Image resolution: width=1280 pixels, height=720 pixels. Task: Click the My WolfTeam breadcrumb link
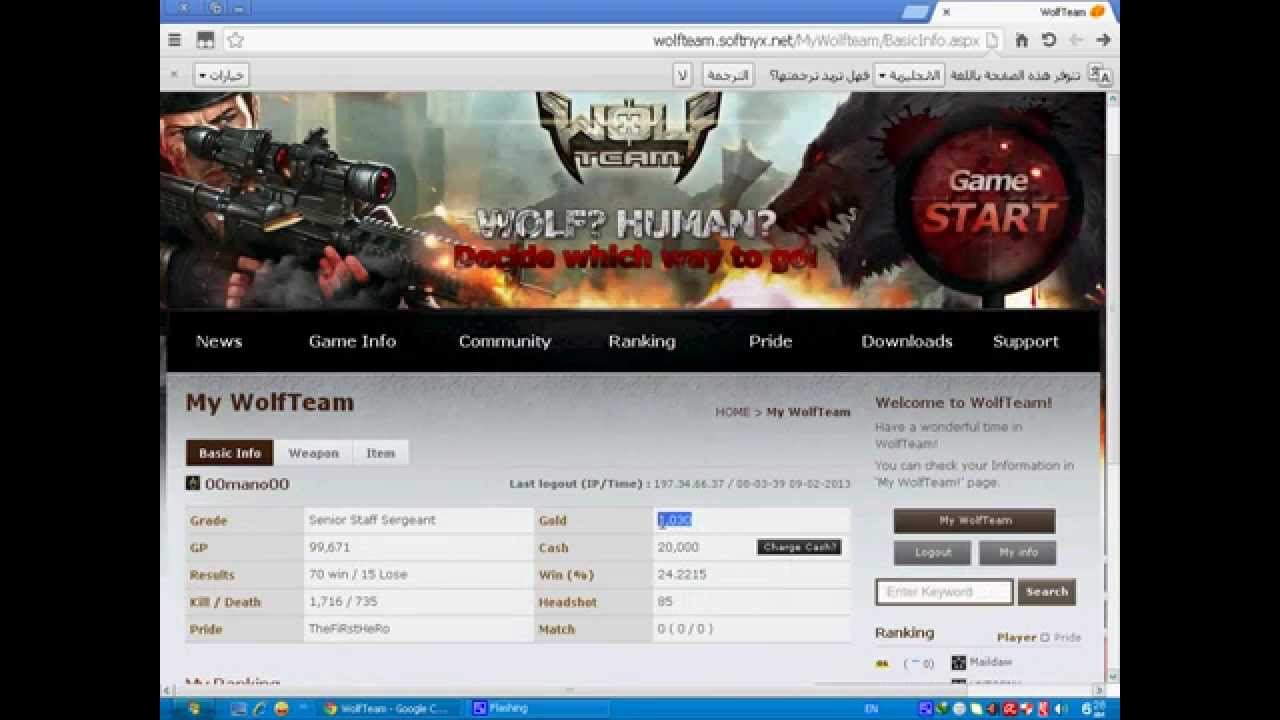[808, 412]
